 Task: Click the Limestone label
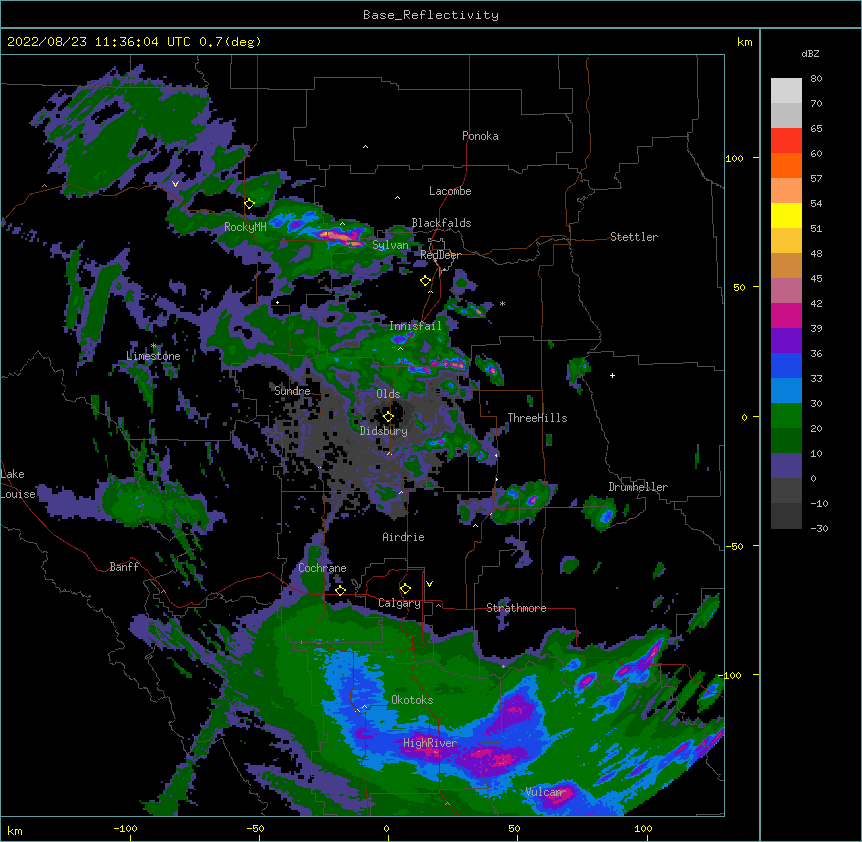[153, 356]
